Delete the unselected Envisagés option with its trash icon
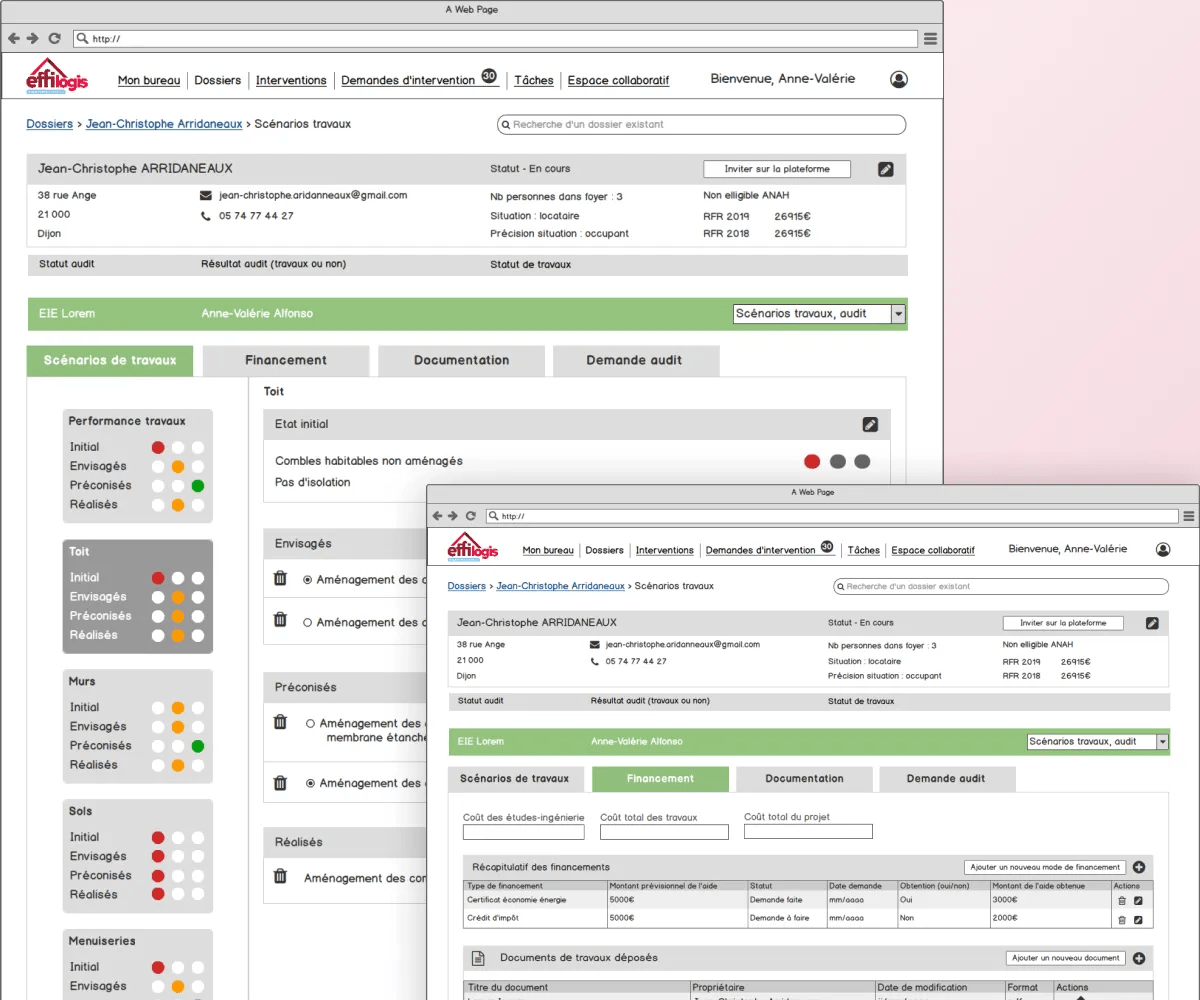Viewport: 1200px width, 1000px height. (x=280, y=620)
